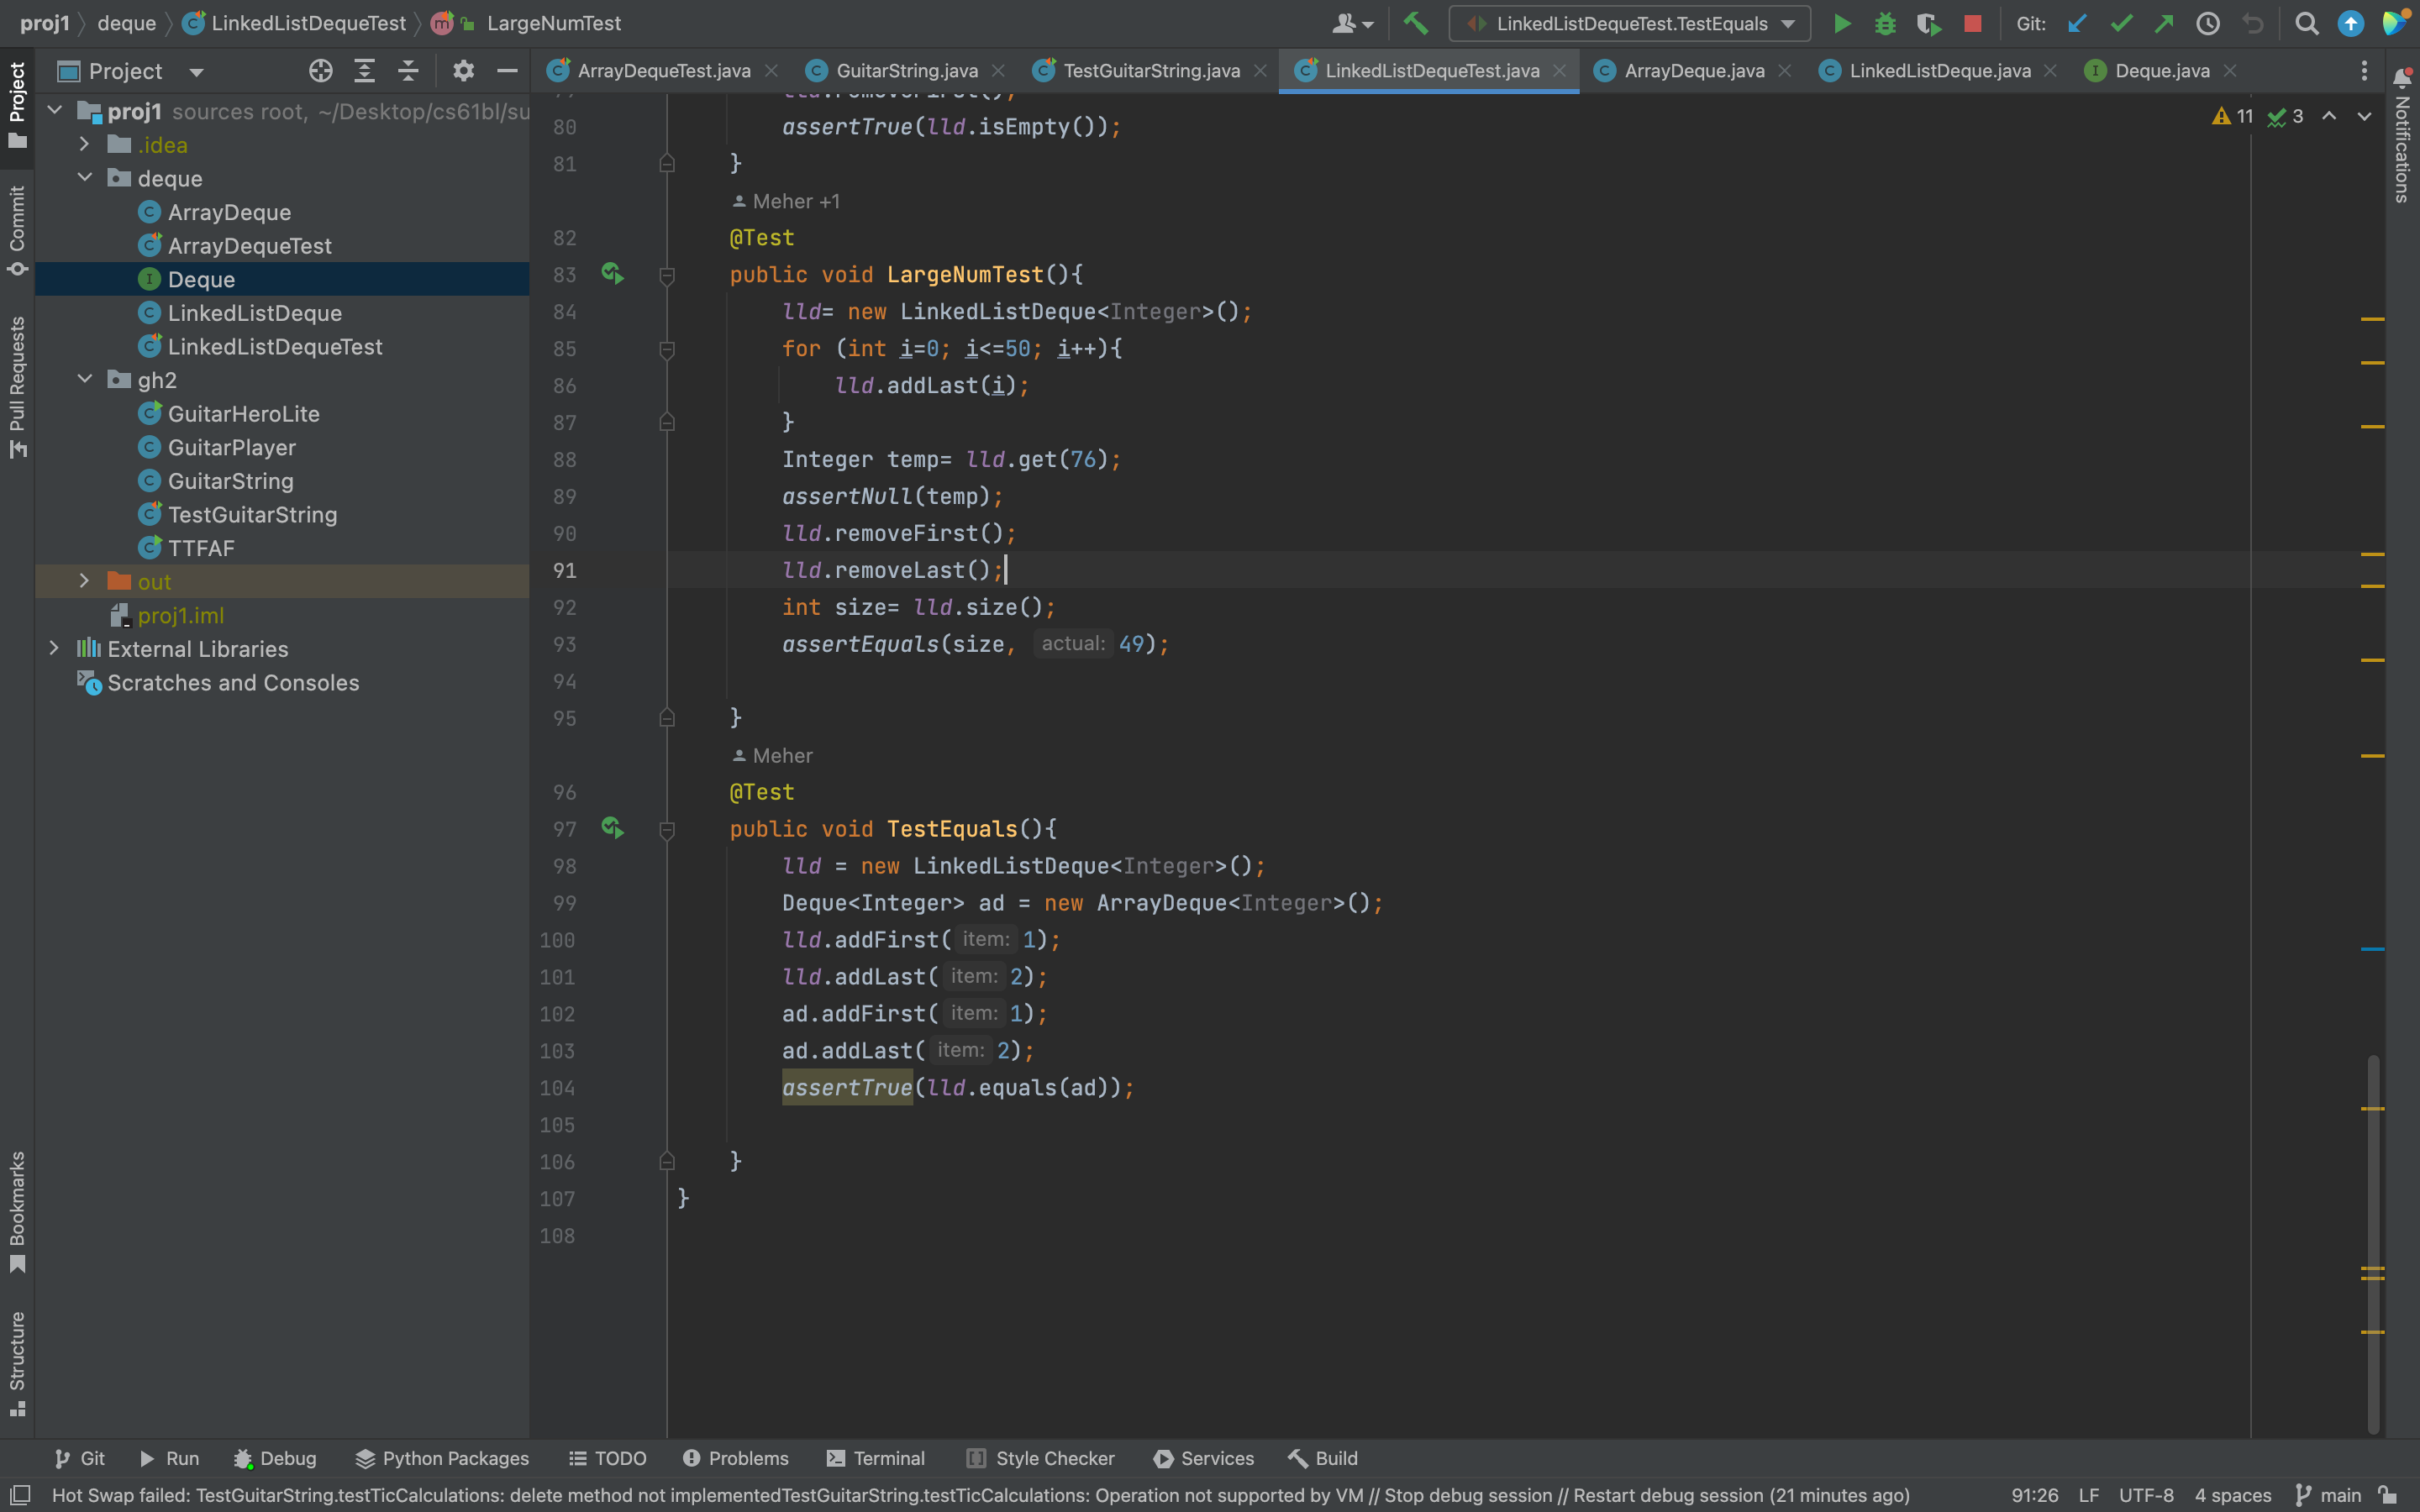Stop the running process with red square
This screenshot has width=2420, height=1512.
click(1972, 23)
